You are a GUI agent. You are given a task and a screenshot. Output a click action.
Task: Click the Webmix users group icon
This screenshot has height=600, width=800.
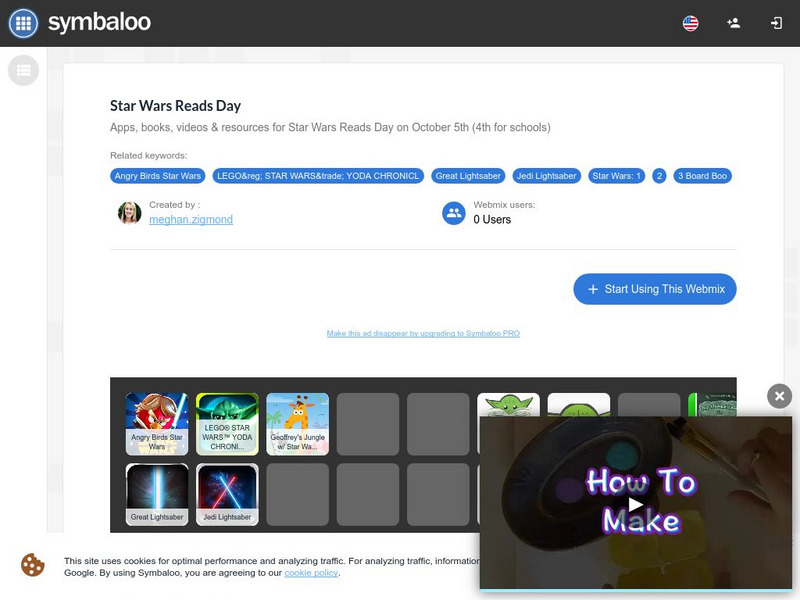[x=454, y=213]
